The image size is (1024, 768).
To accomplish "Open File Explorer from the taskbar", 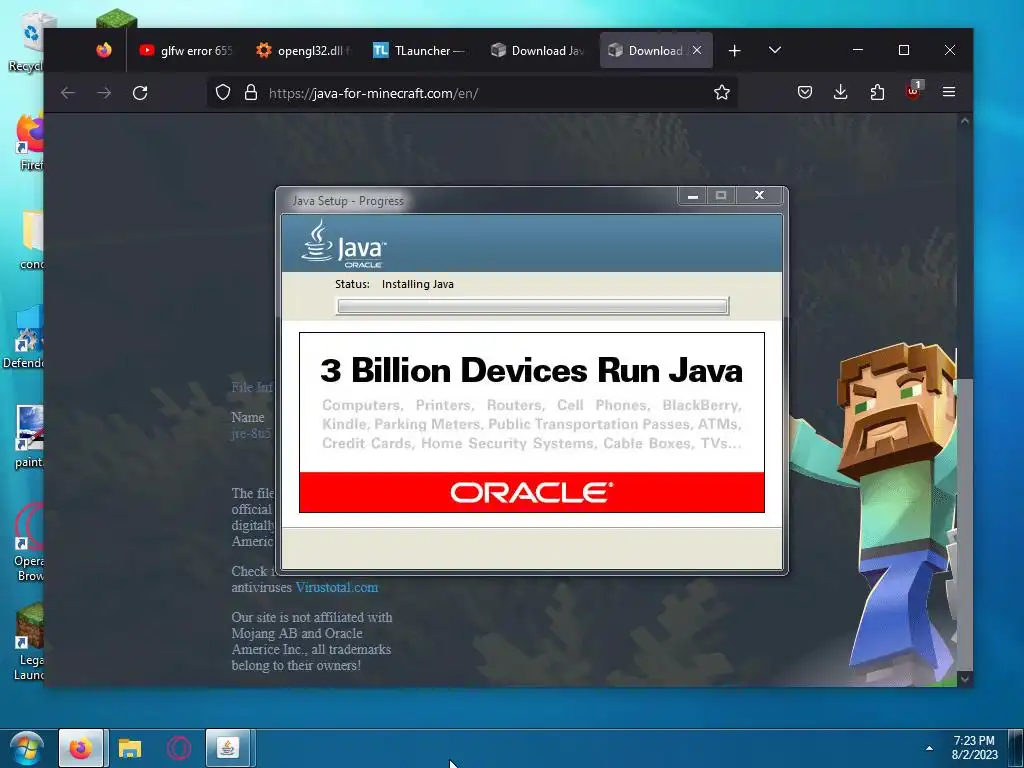I will (129, 748).
